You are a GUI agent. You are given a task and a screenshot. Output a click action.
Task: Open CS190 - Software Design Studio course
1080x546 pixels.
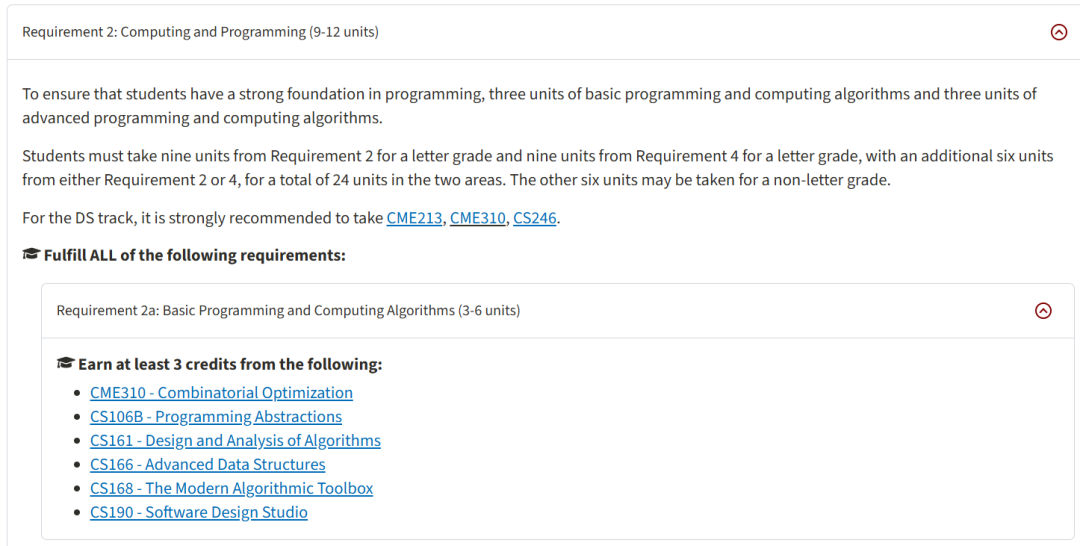[198, 512]
